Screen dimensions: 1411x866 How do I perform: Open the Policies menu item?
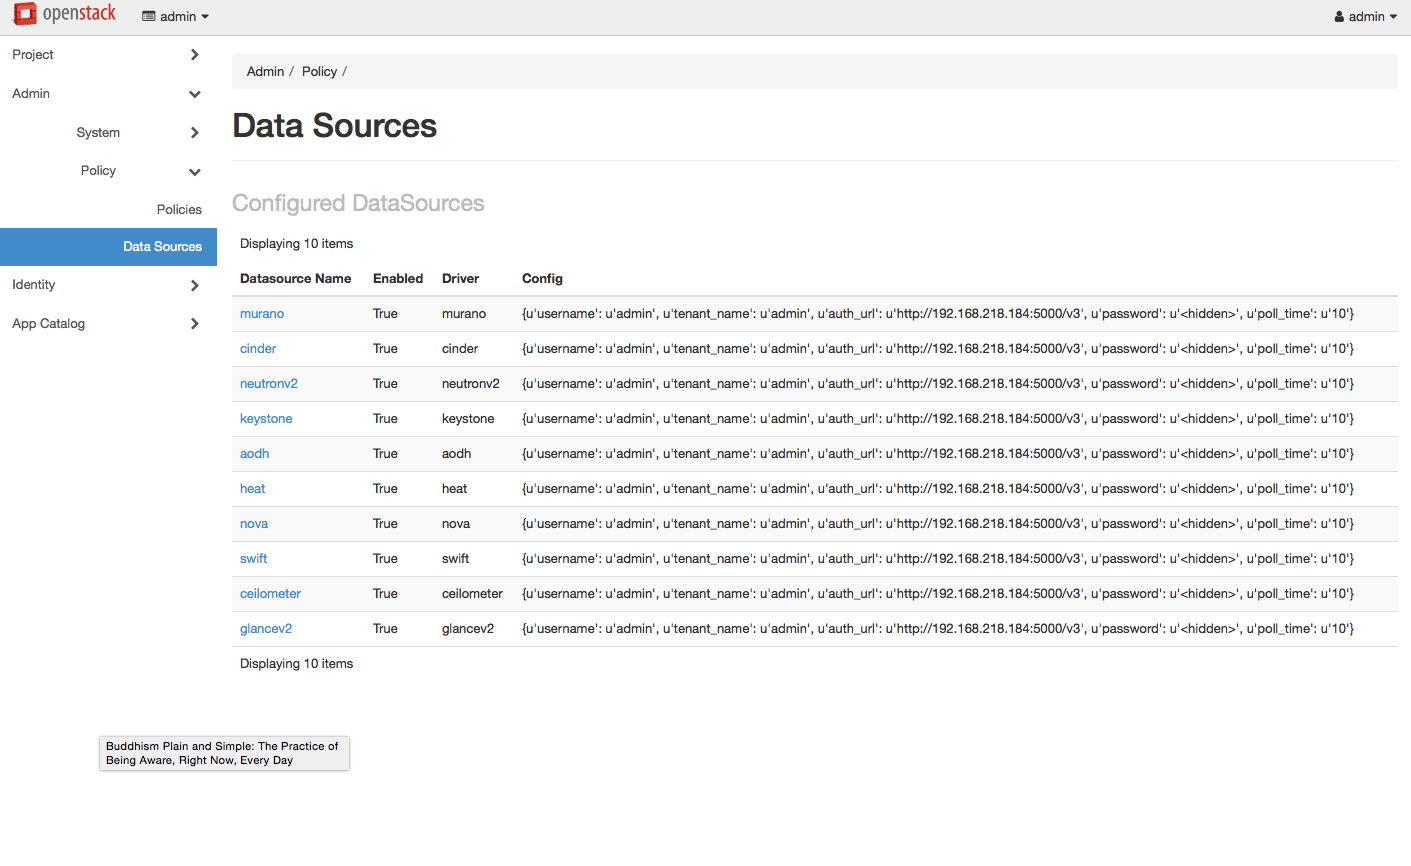point(179,210)
